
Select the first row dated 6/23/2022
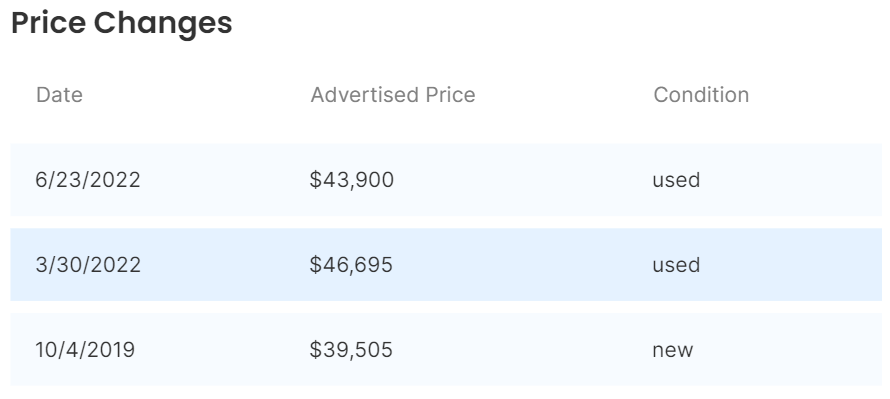(446, 180)
